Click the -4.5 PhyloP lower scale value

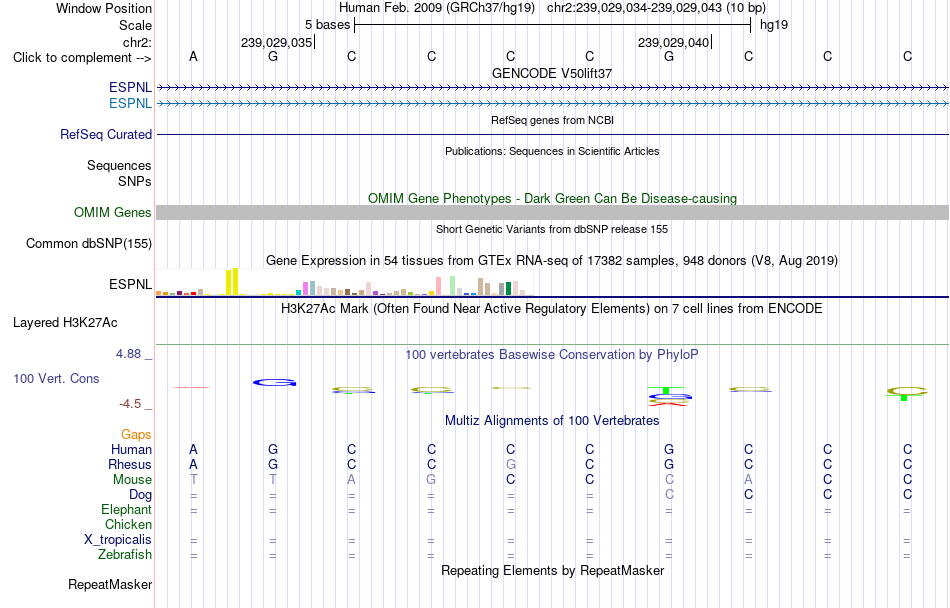tap(130, 404)
